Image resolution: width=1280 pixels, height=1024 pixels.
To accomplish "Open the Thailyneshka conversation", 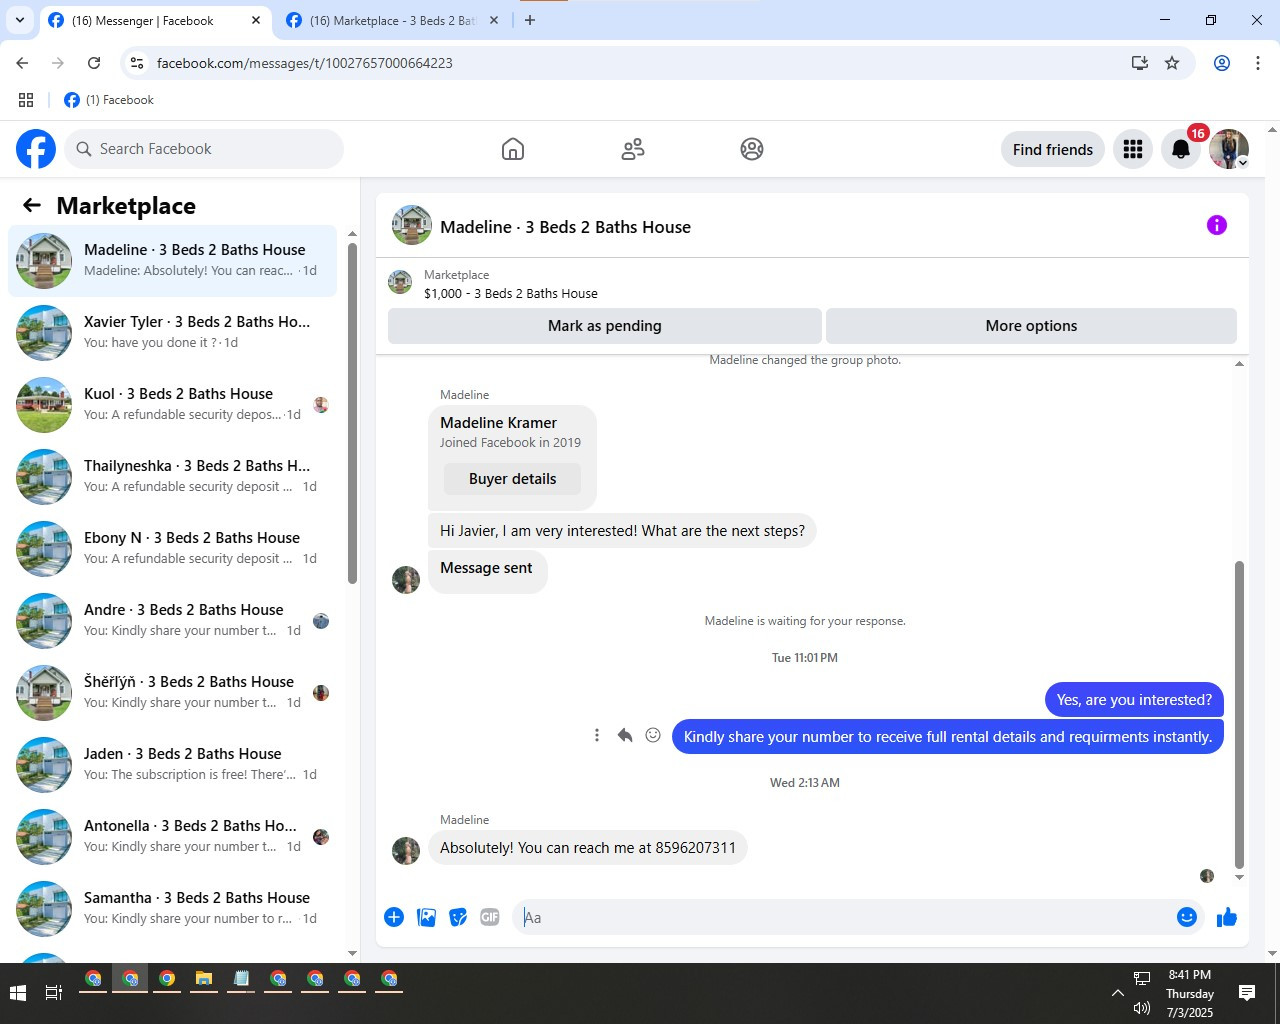I will (173, 477).
